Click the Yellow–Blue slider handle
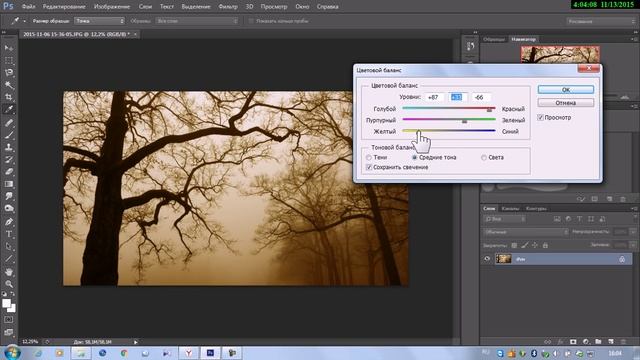The width and height of the screenshot is (640, 360). (418, 132)
